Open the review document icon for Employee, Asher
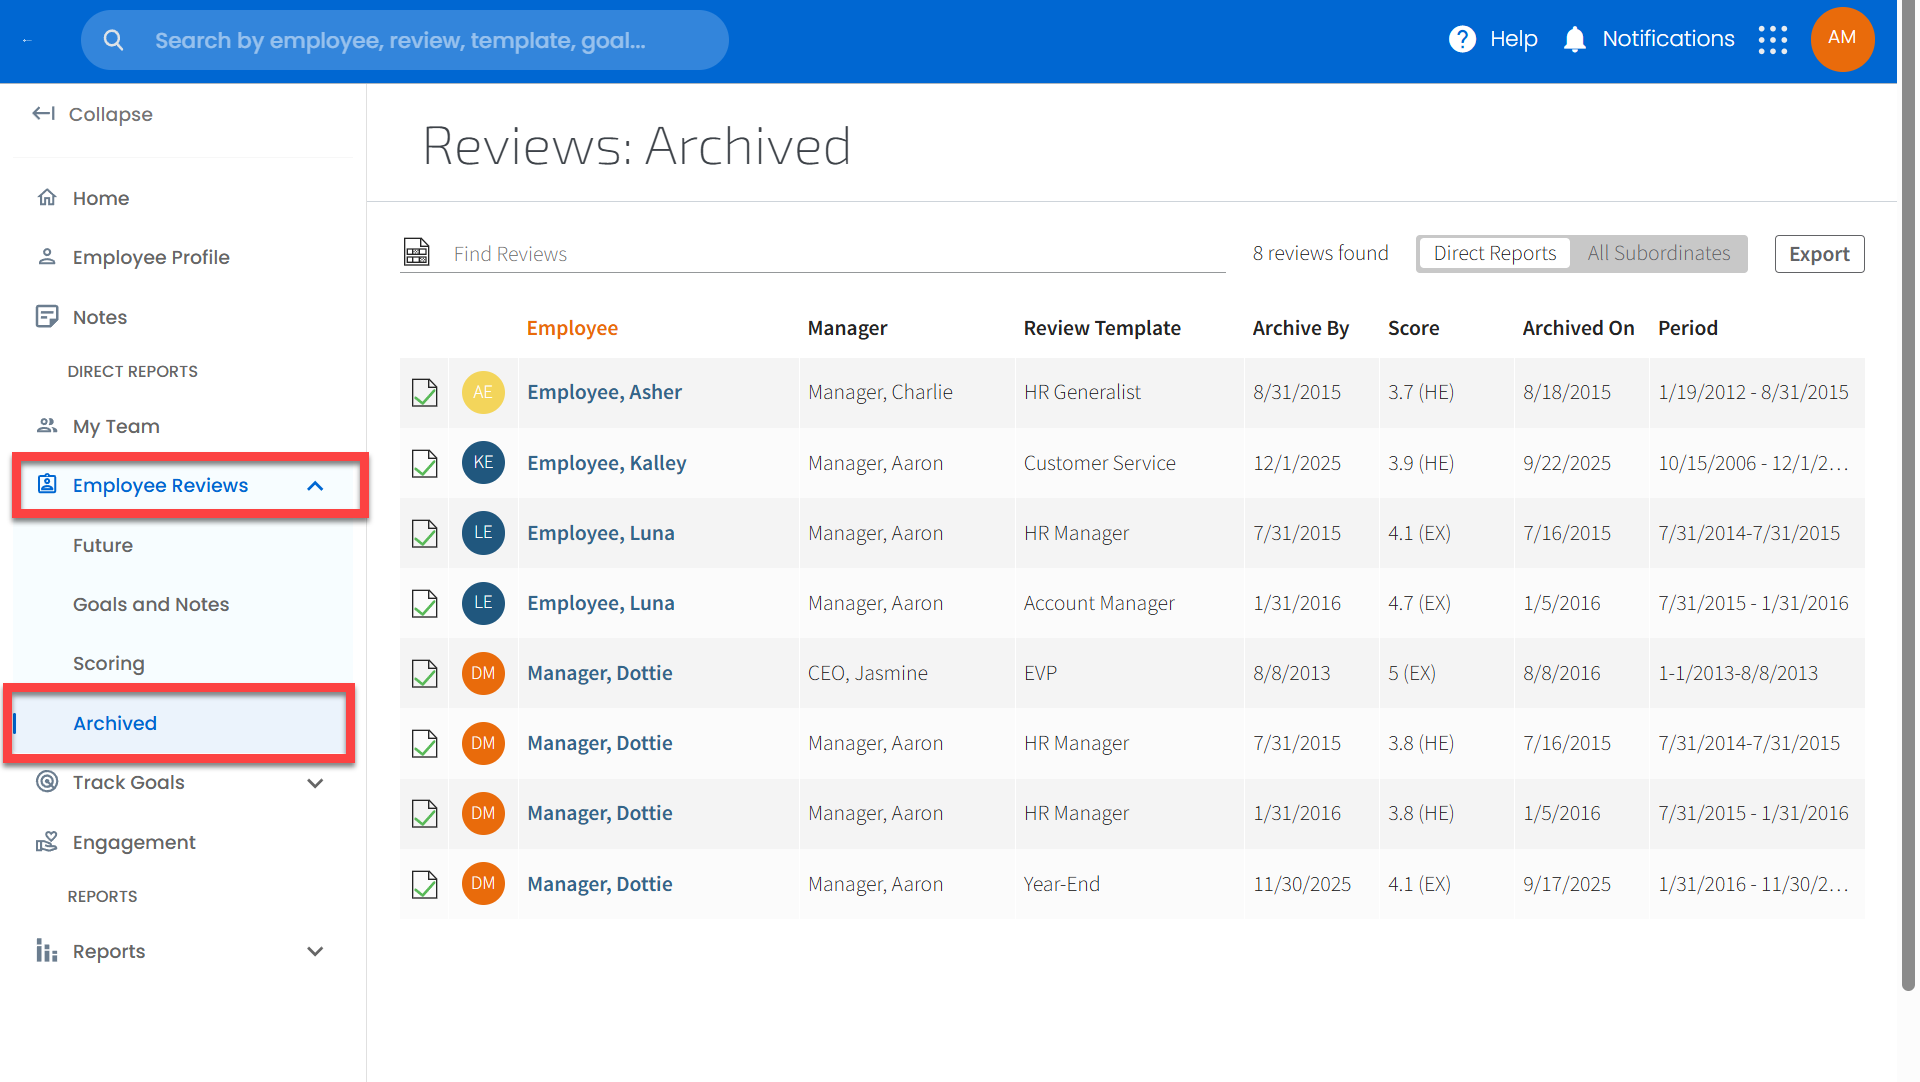The height and width of the screenshot is (1082, 1920). click(425, 393)
